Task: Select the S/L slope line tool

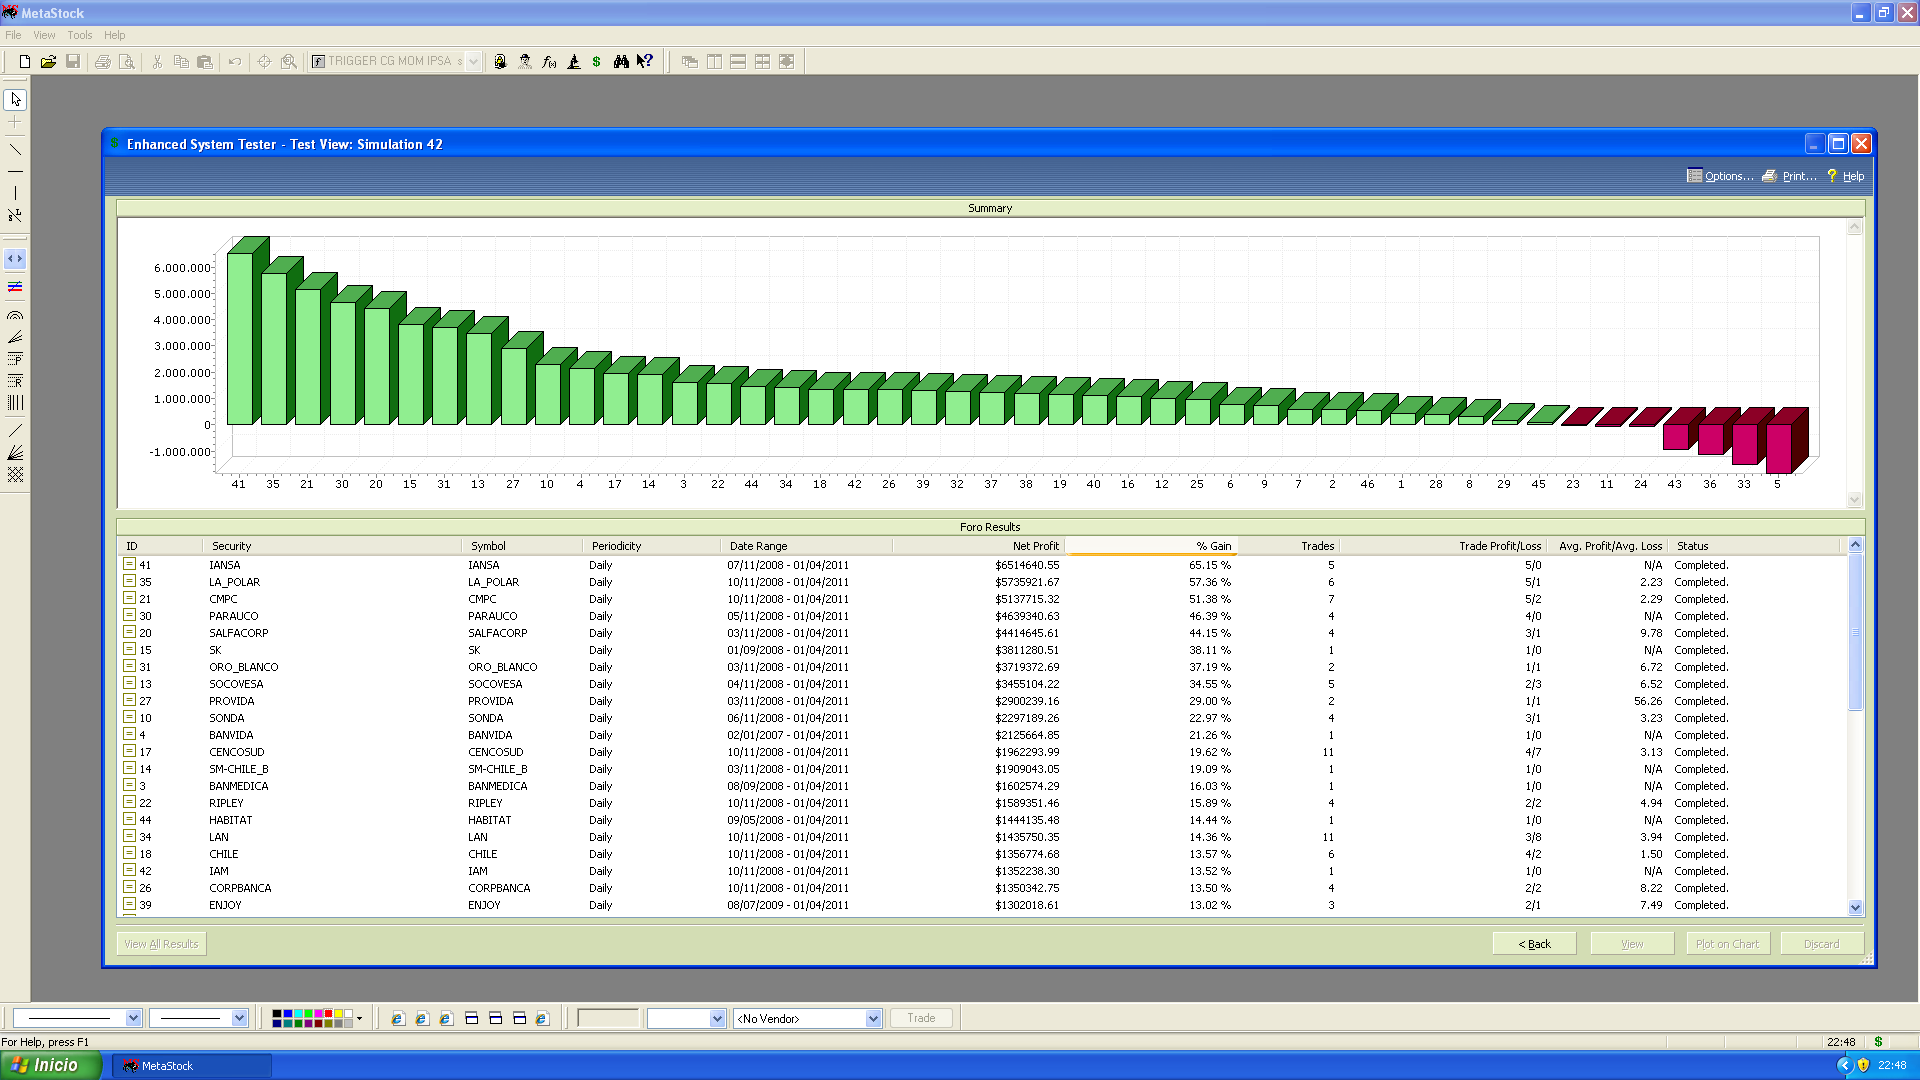Action: pyautogui.click(x=15, y=215)
